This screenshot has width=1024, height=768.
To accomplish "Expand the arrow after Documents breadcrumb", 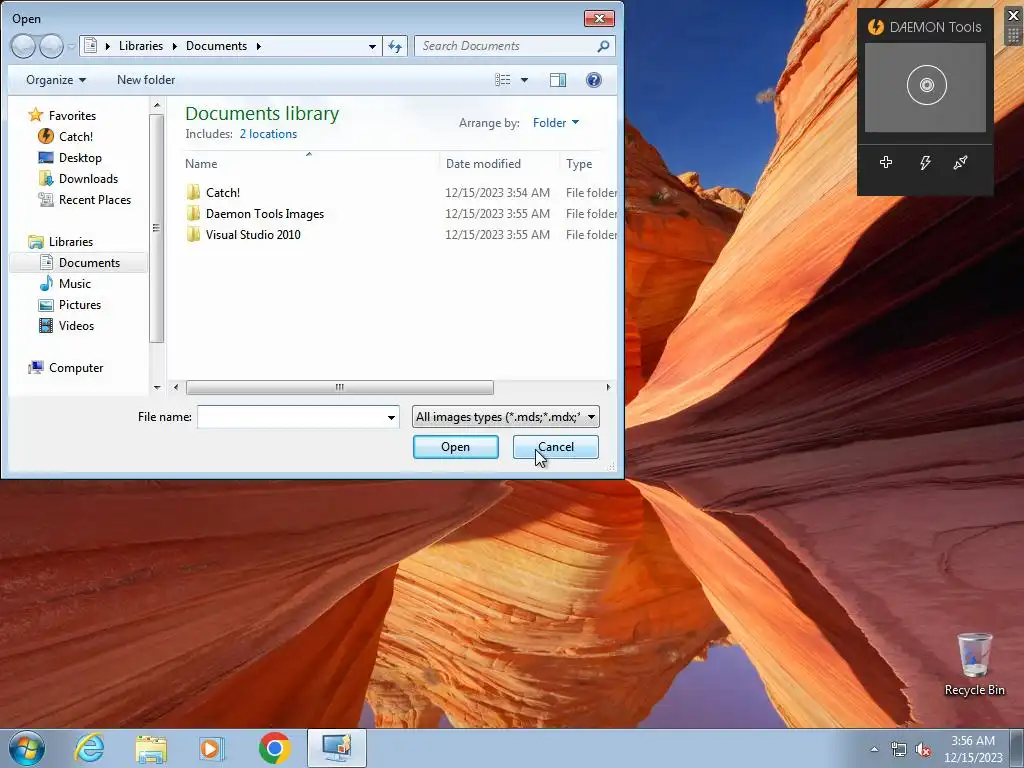I will click(x=259, y=46).
